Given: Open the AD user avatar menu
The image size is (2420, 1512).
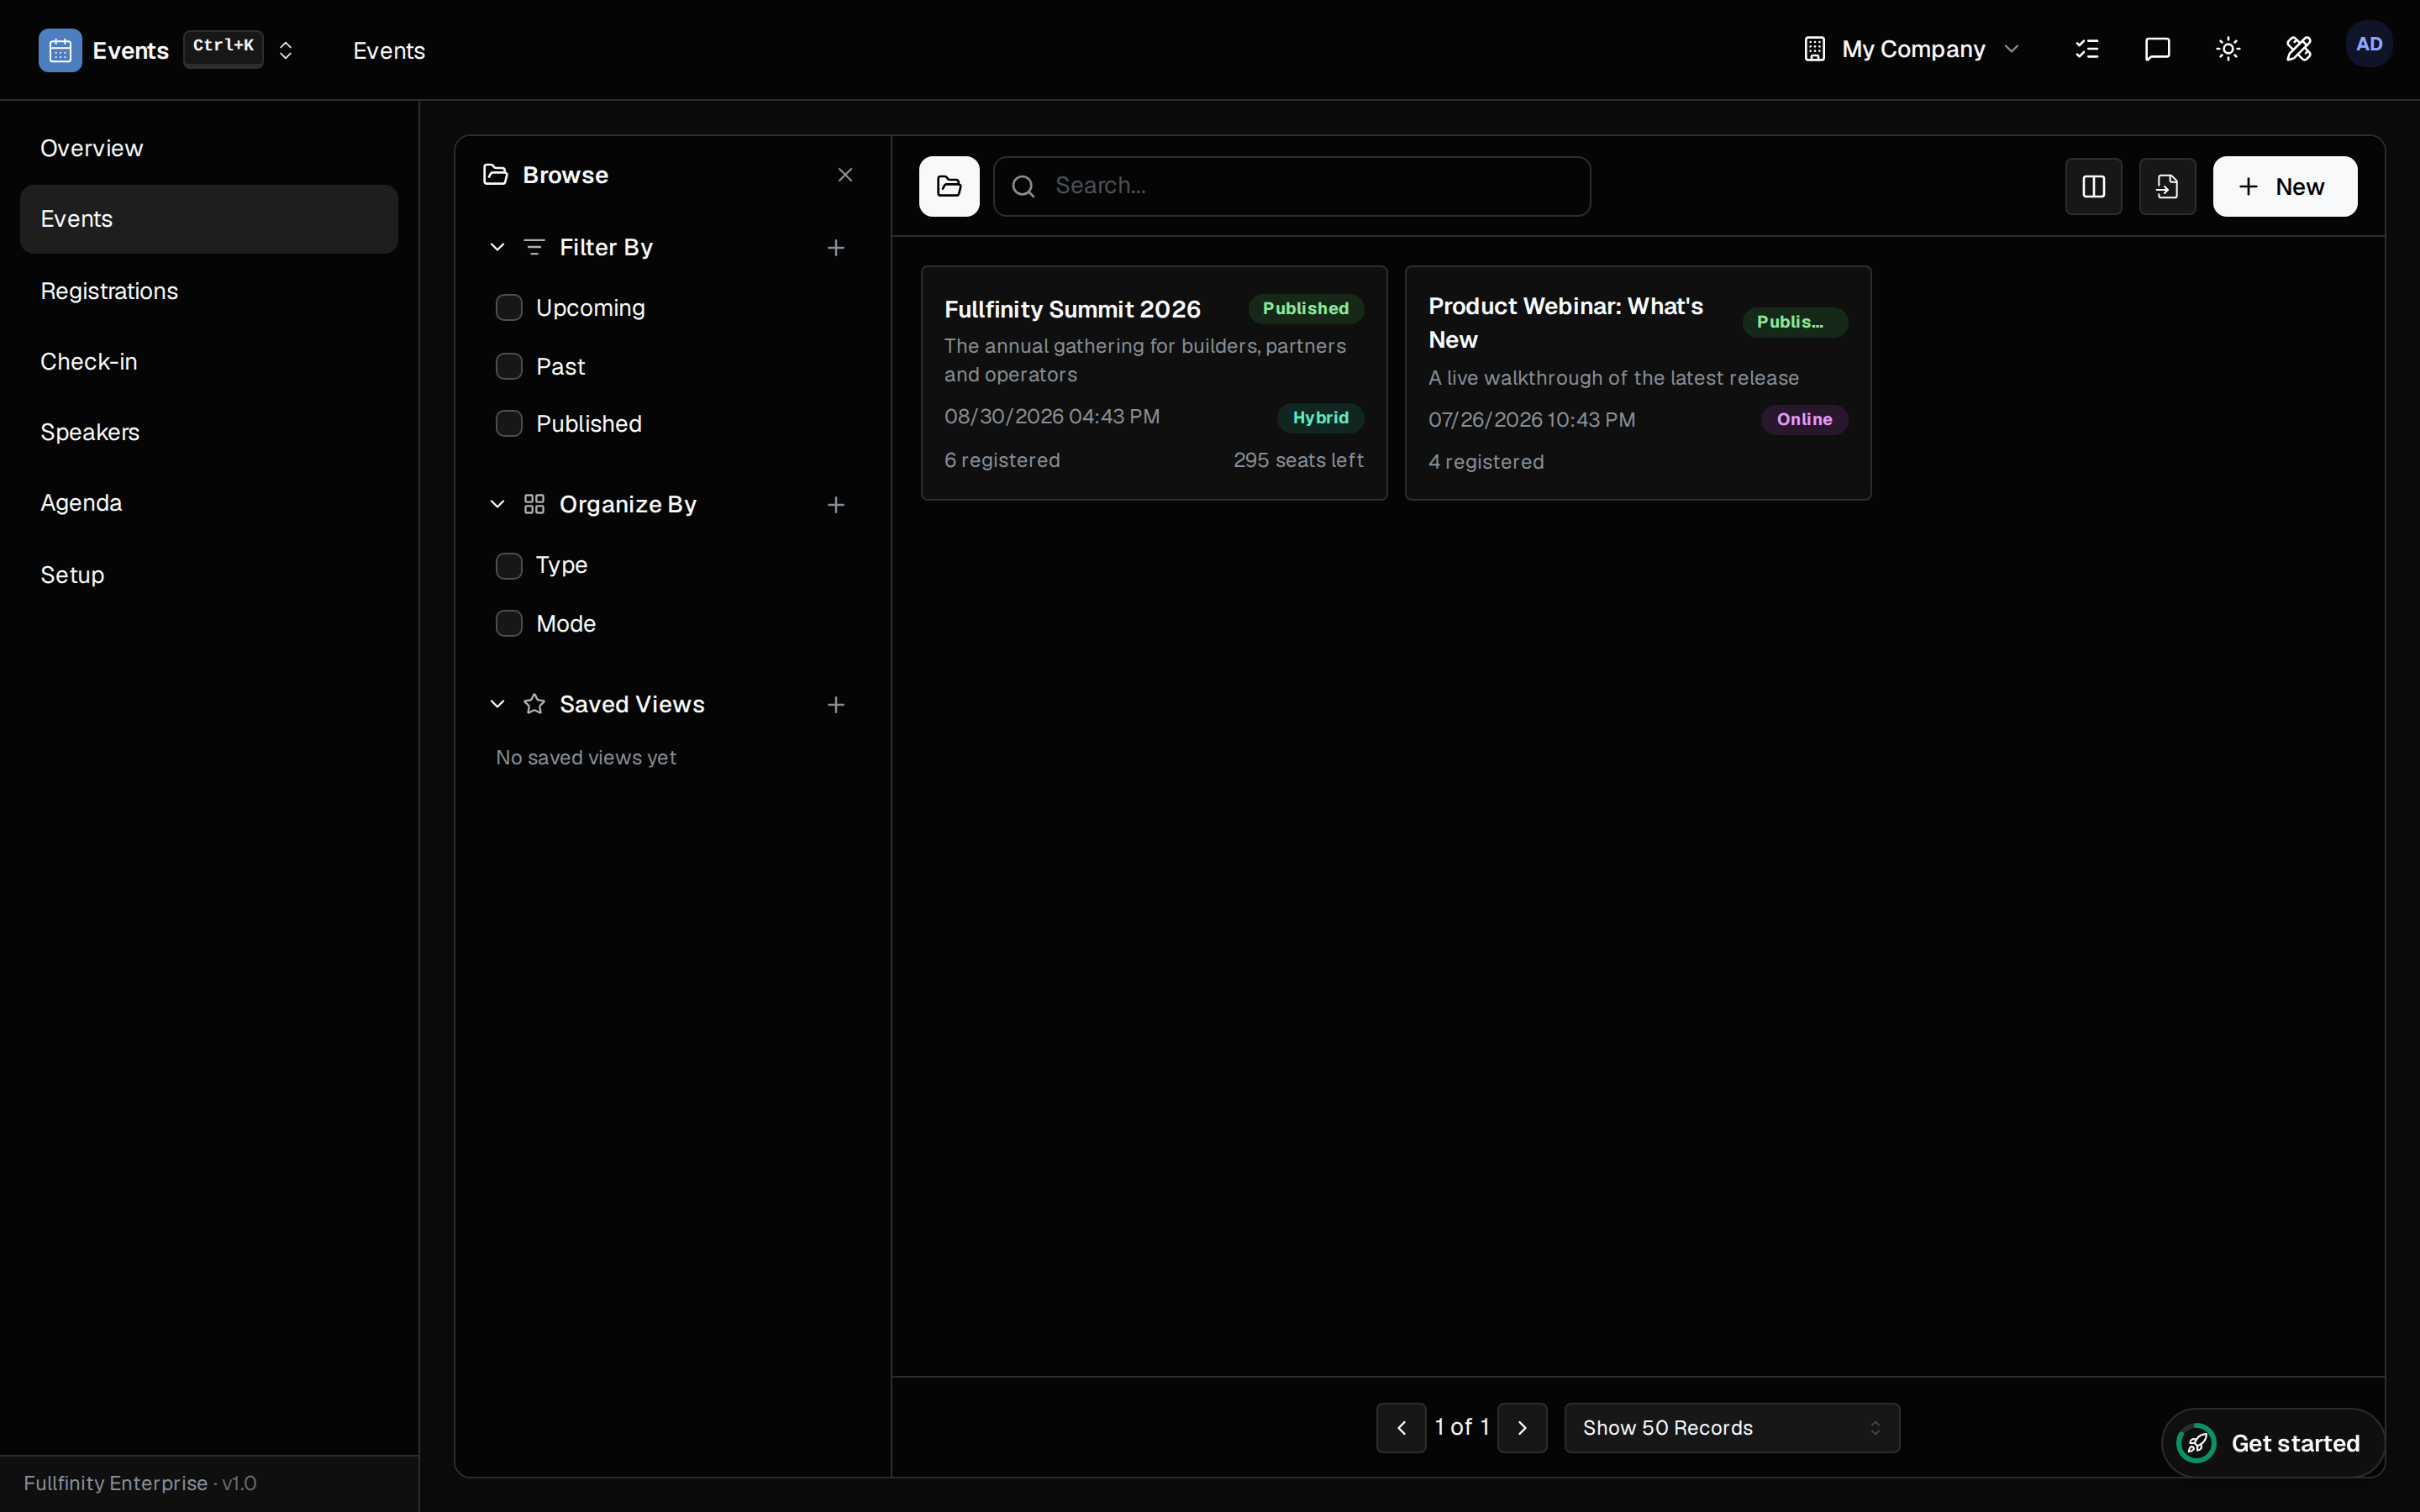Looking at the screenshot, I should [2368, 45].
